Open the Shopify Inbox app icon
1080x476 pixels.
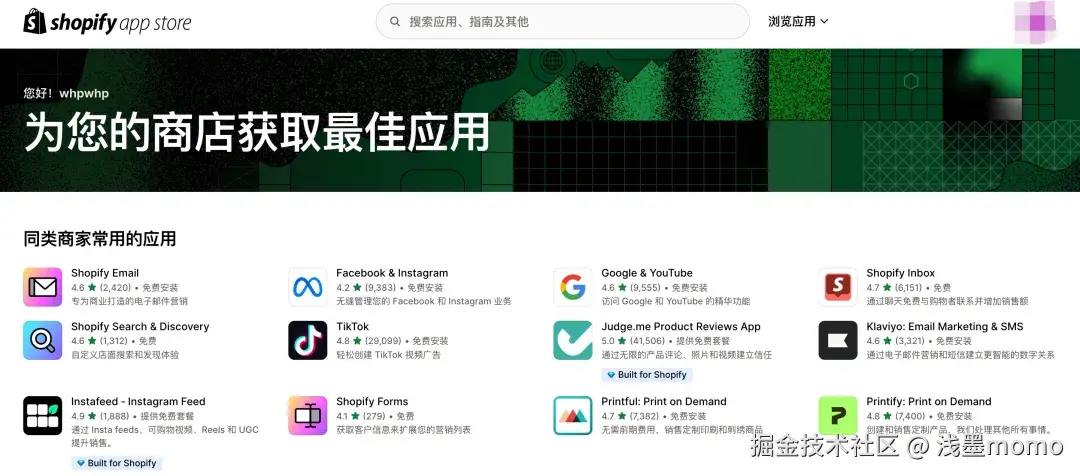pos(838,287)
